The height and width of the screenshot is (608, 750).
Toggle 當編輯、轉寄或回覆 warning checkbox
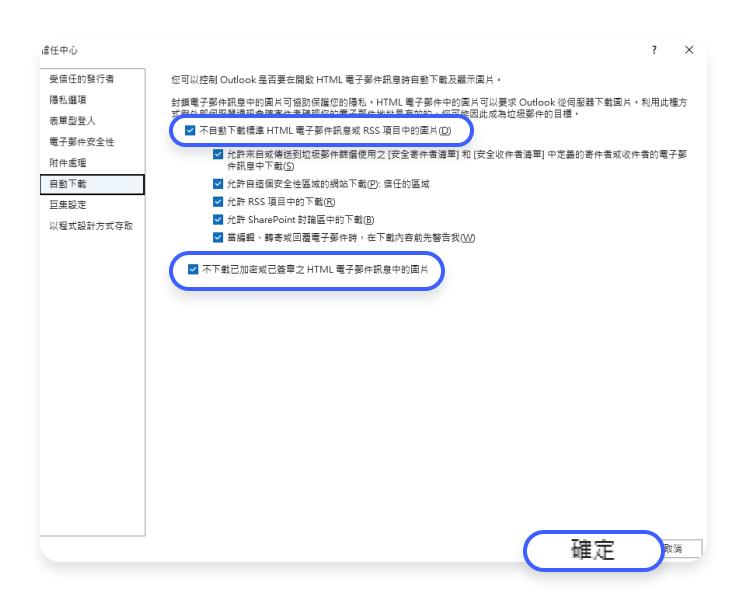(x=218, y=237)
